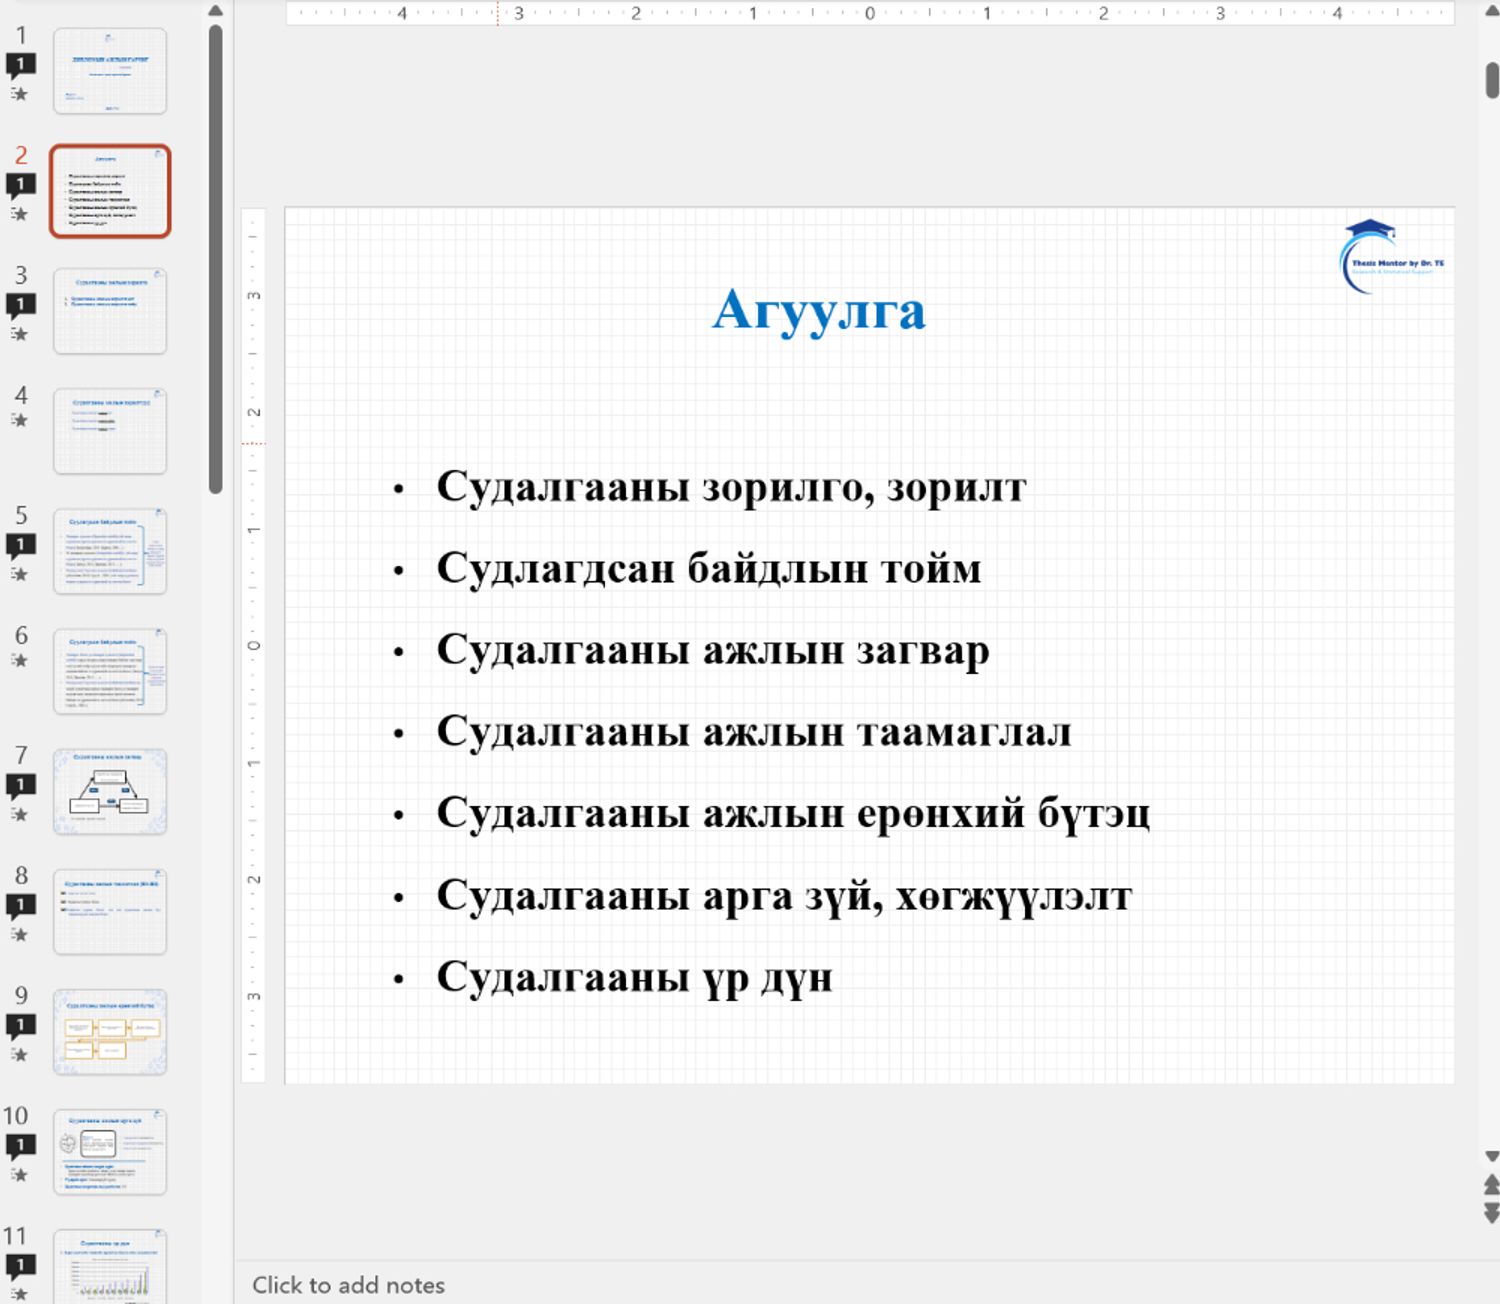Viewport: 1500px width, 1304px height.
Task: Click the bullet 'Судалгааны үр дүн'
Action: [634, 978]
